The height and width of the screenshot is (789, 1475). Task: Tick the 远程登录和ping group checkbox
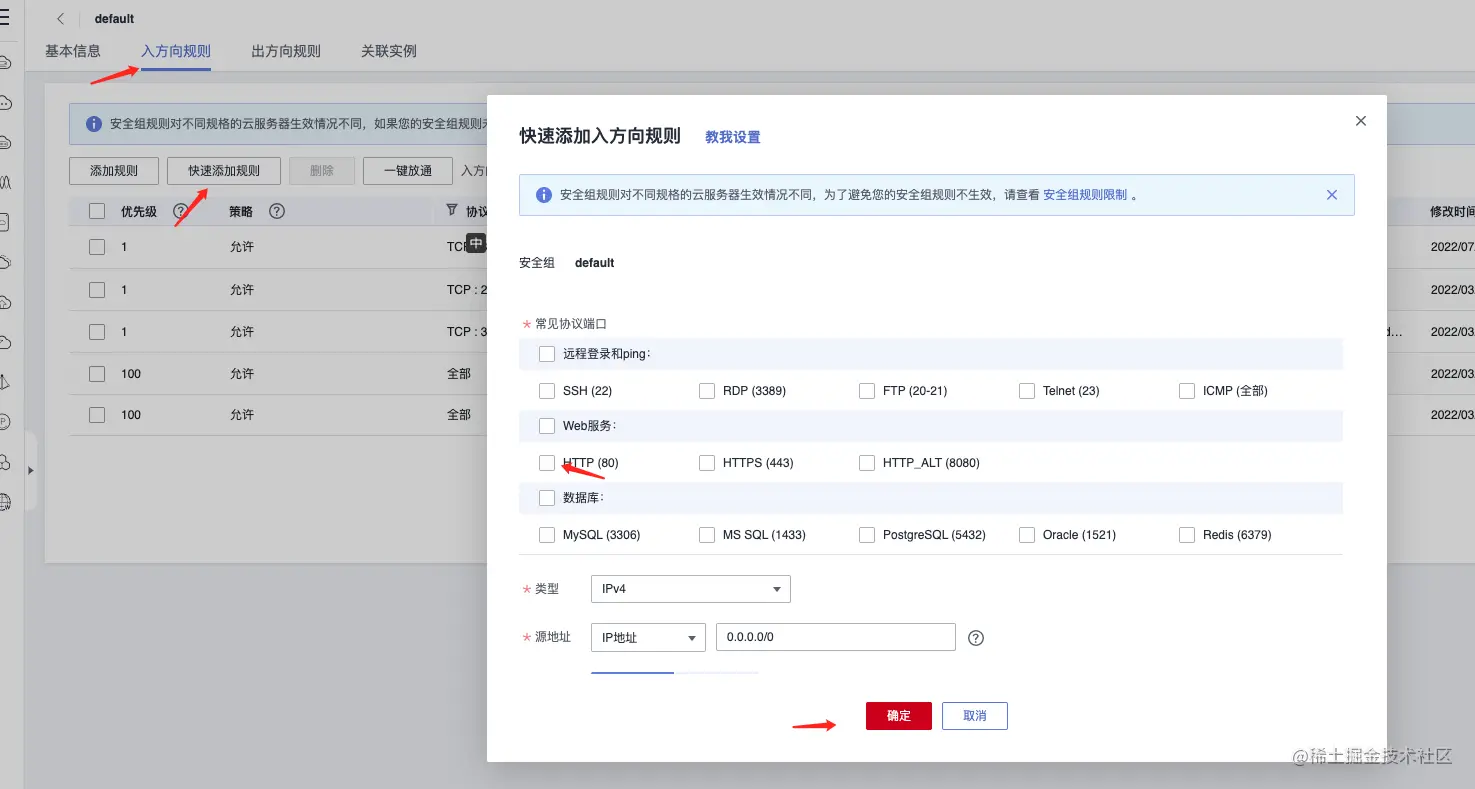[x=547, y=354]
